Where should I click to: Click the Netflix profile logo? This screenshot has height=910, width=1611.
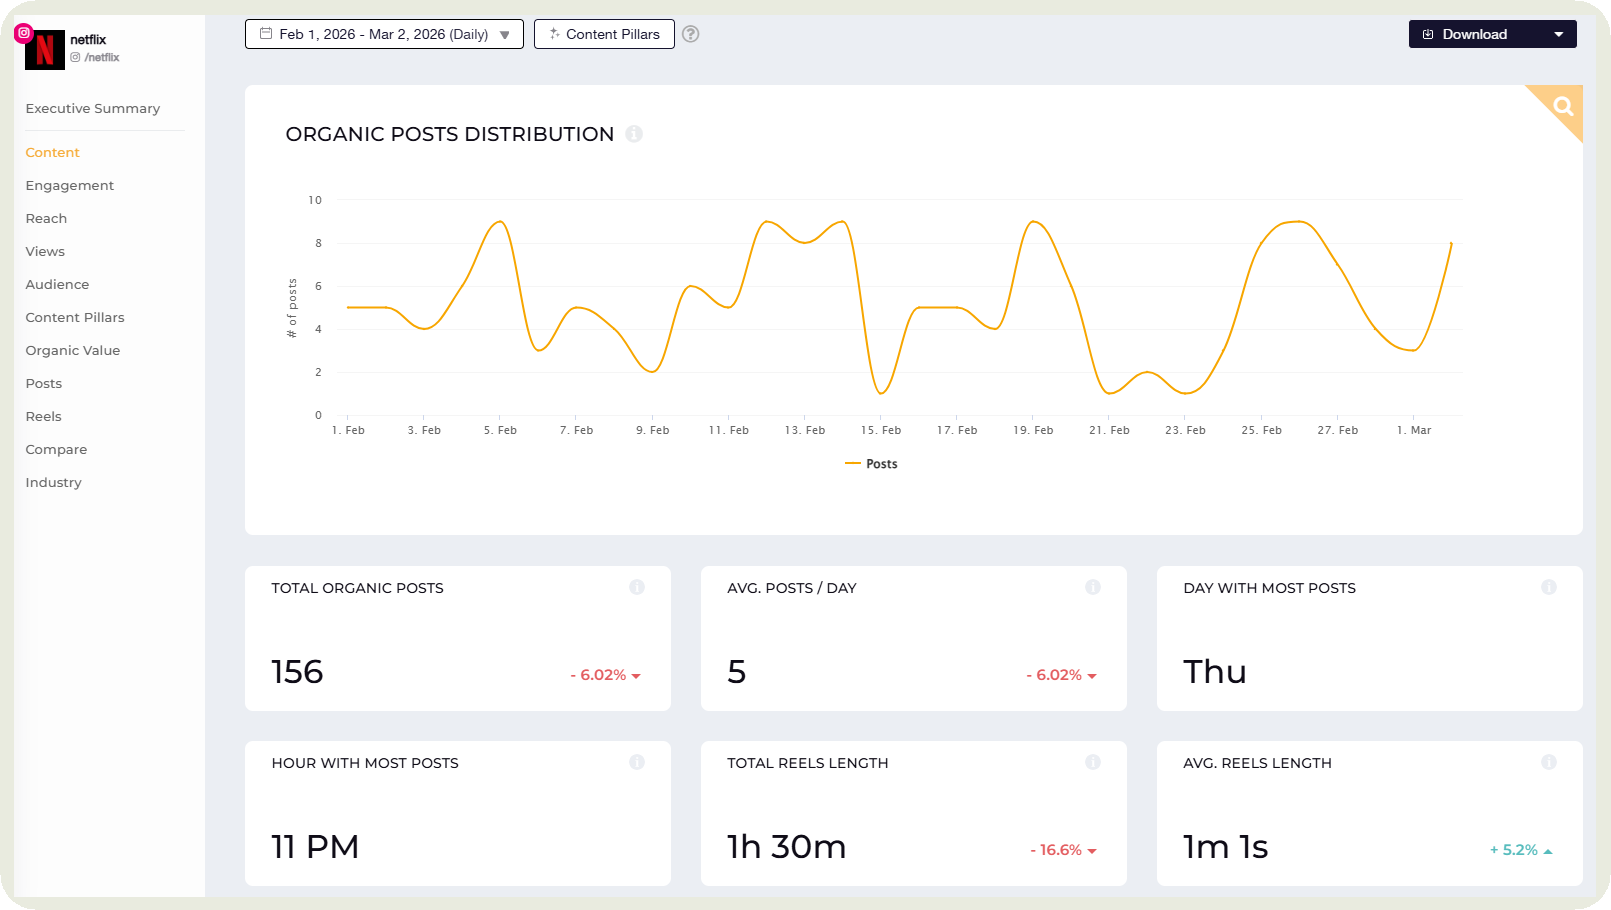click(45, 50)
